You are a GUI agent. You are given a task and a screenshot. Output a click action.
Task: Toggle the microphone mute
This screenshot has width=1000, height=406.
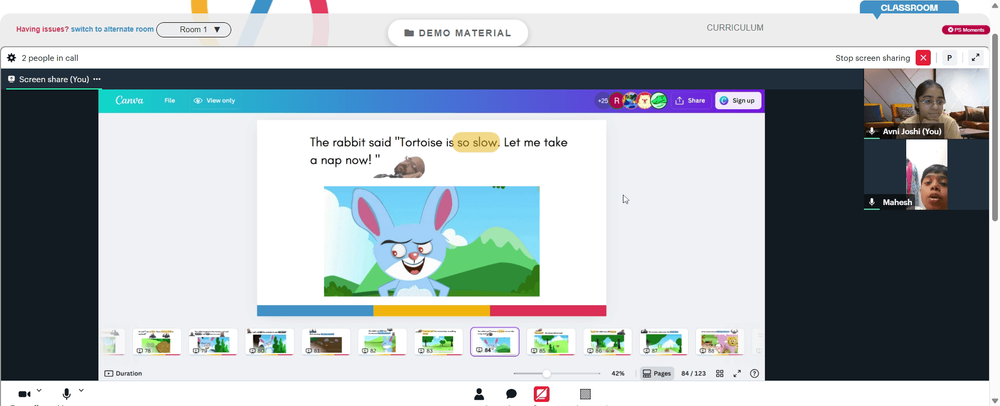point(66,394)
